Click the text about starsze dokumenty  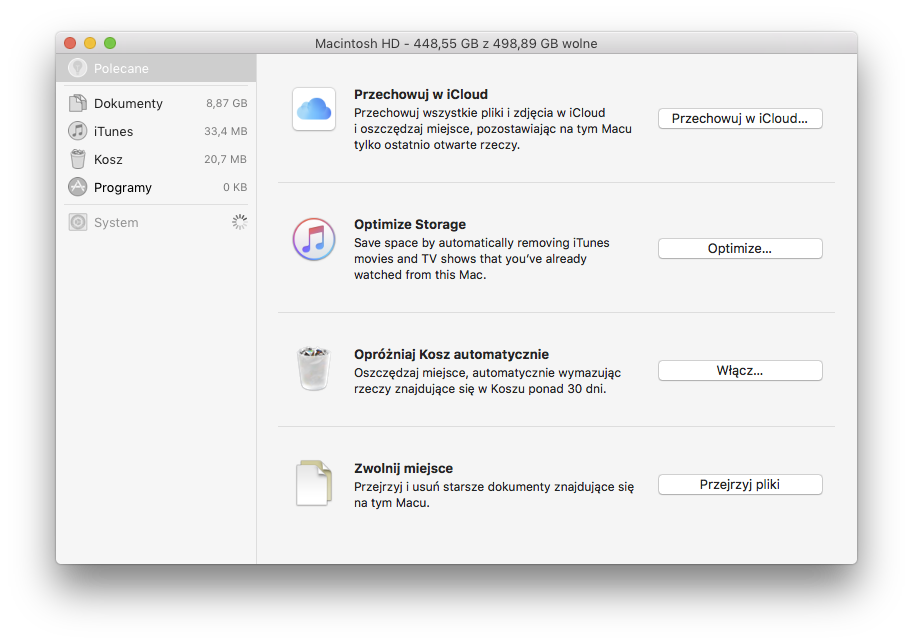pos(494,494)
